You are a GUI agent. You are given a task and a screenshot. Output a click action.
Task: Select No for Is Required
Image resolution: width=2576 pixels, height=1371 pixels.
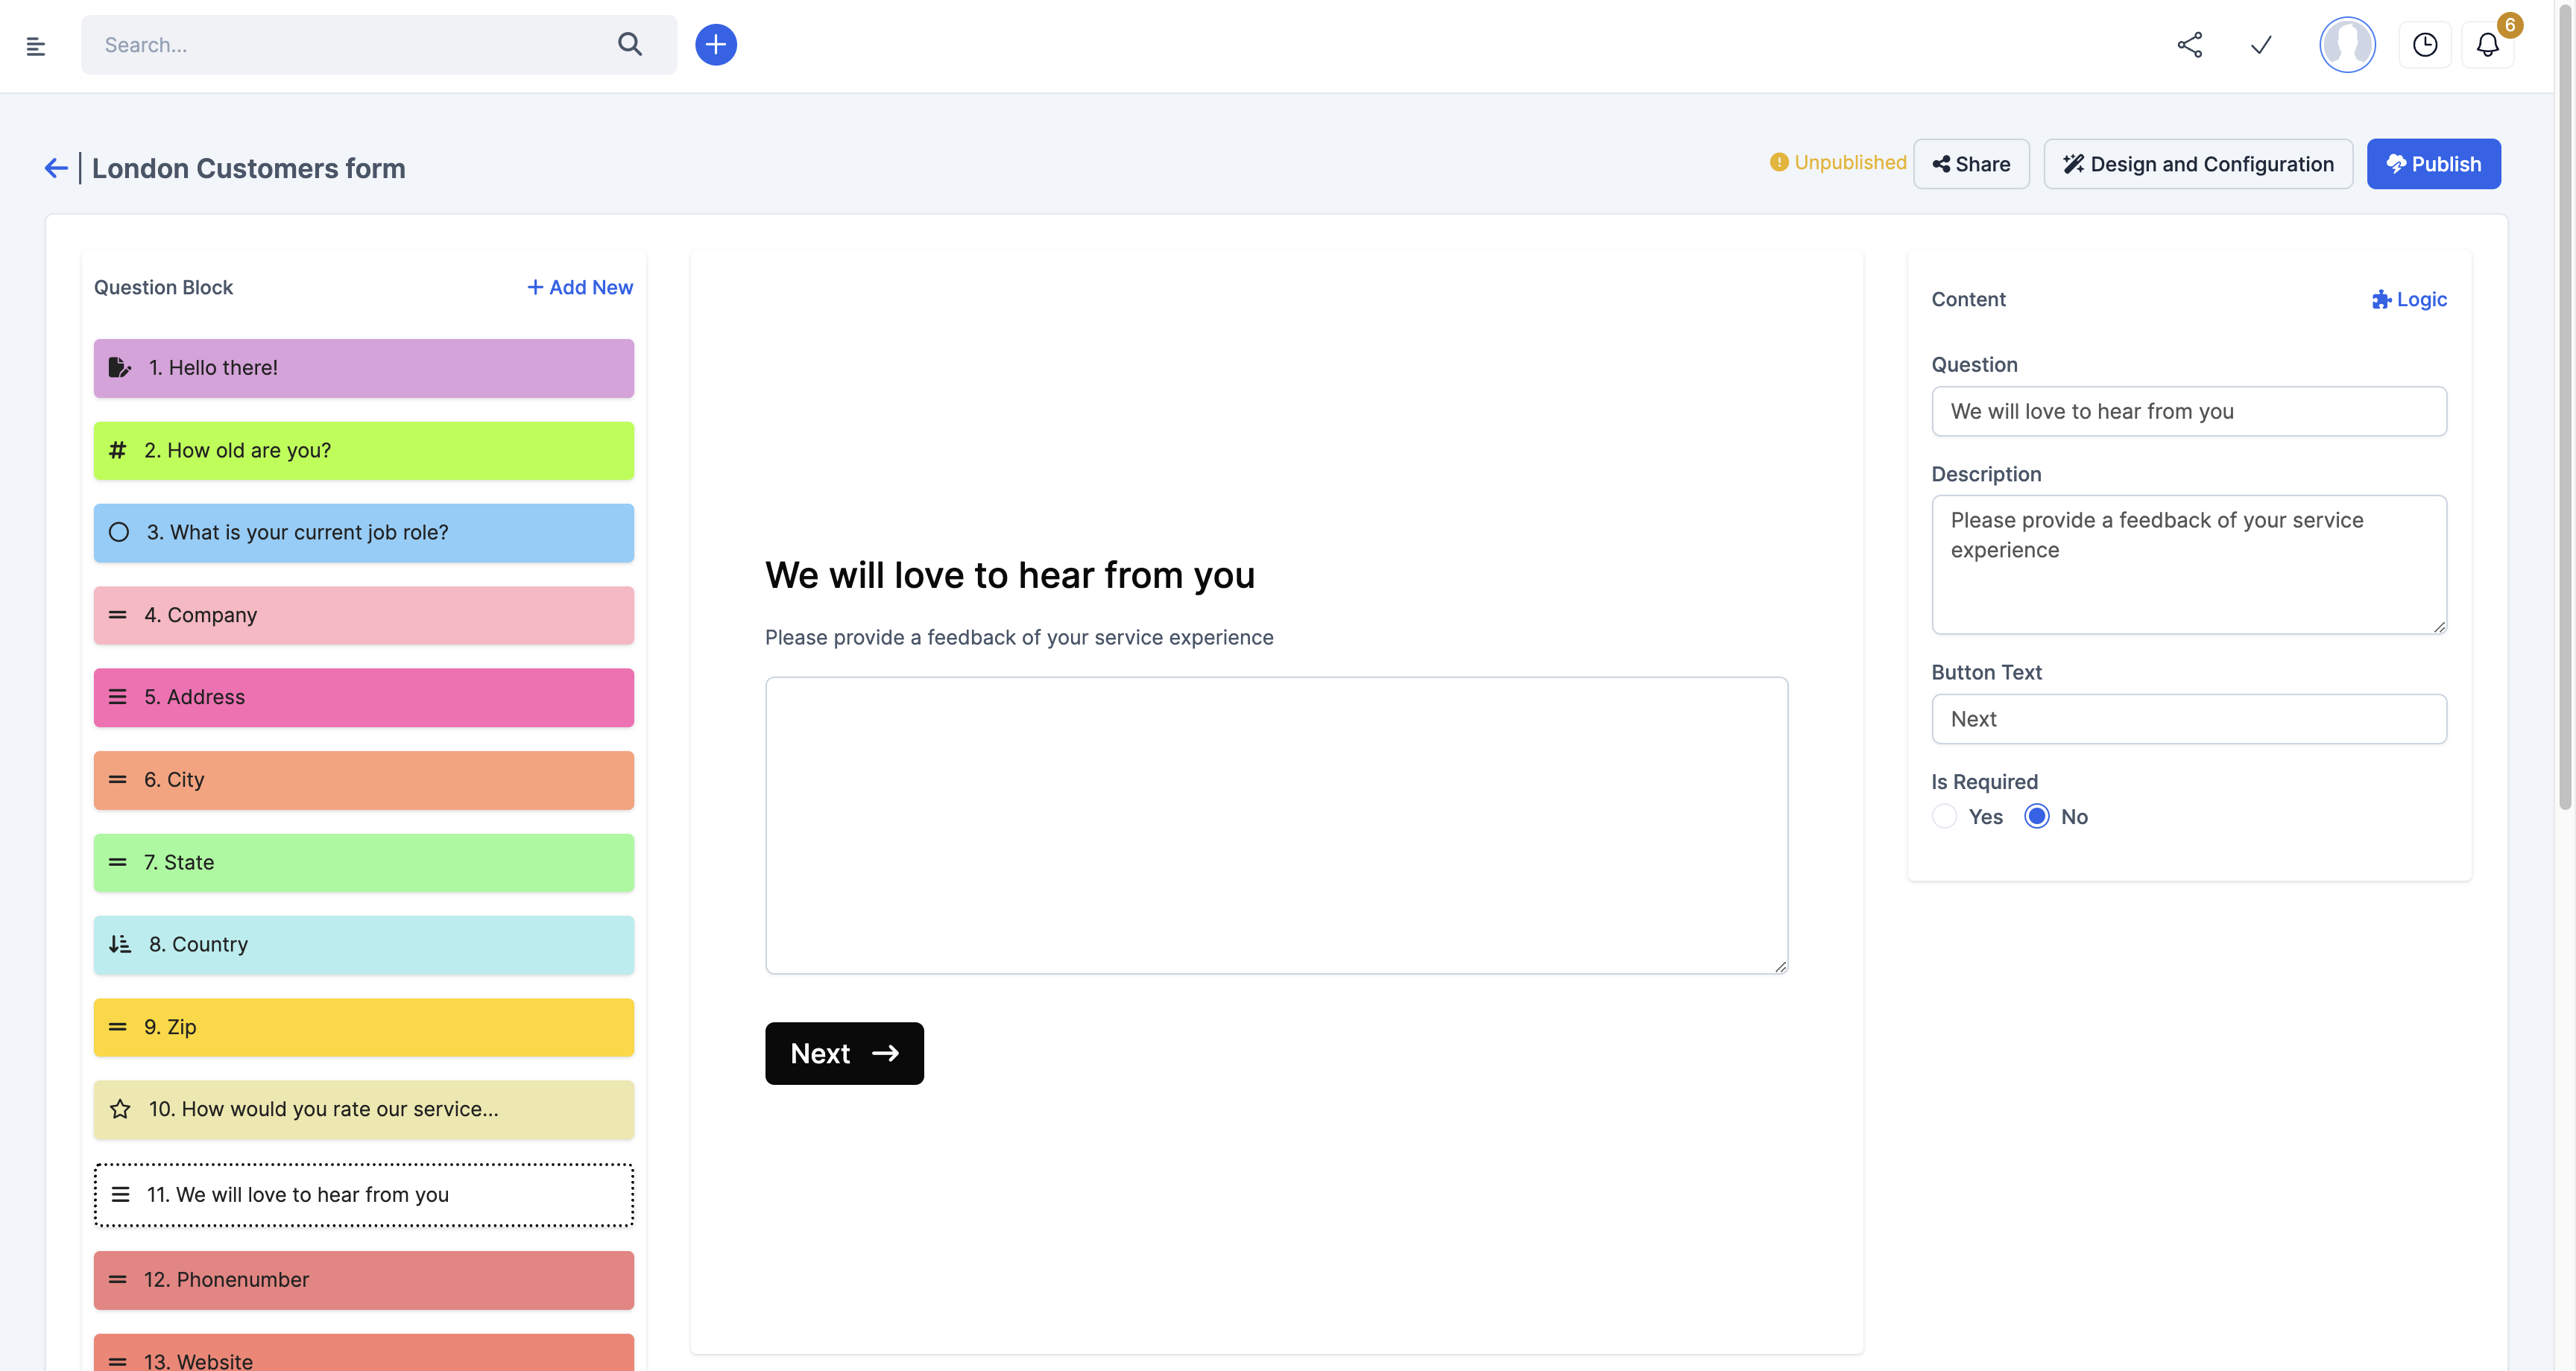click(2037, 817)
